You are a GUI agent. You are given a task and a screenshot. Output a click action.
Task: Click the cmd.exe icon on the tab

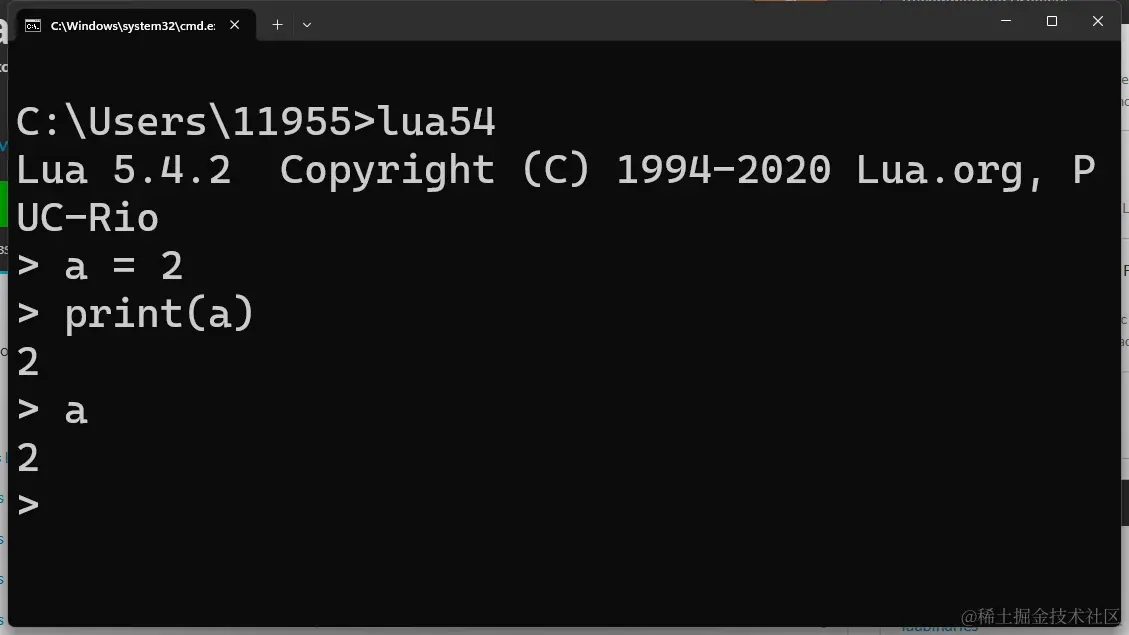coord(32,25)
